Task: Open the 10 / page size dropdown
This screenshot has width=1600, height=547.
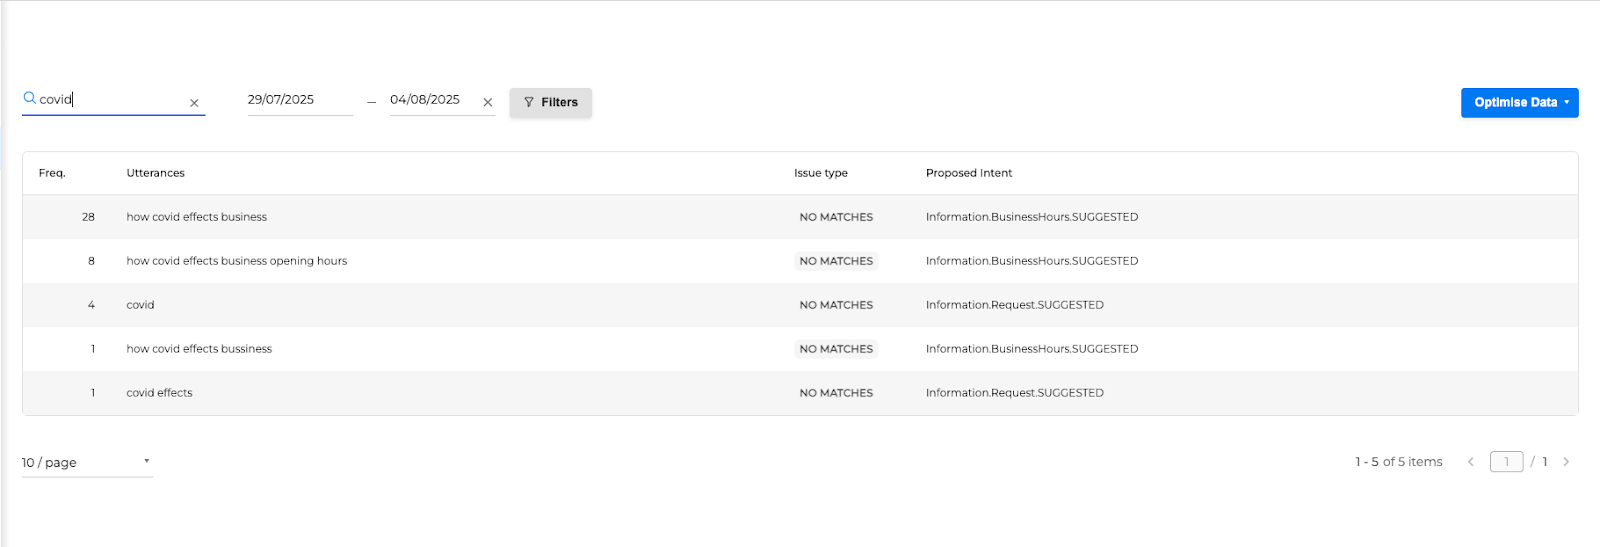Action: 87,462
